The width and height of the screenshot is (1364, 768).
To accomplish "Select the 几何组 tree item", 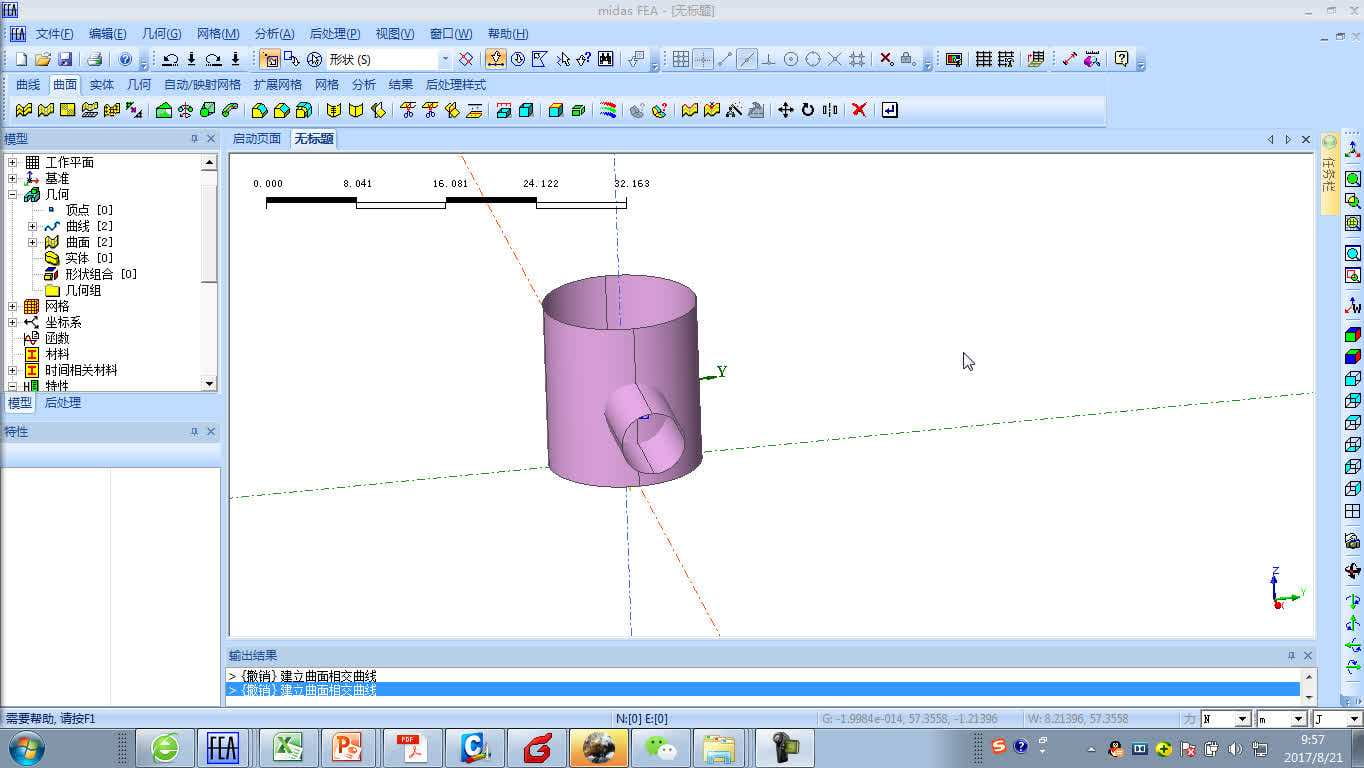I will point(83,290).
